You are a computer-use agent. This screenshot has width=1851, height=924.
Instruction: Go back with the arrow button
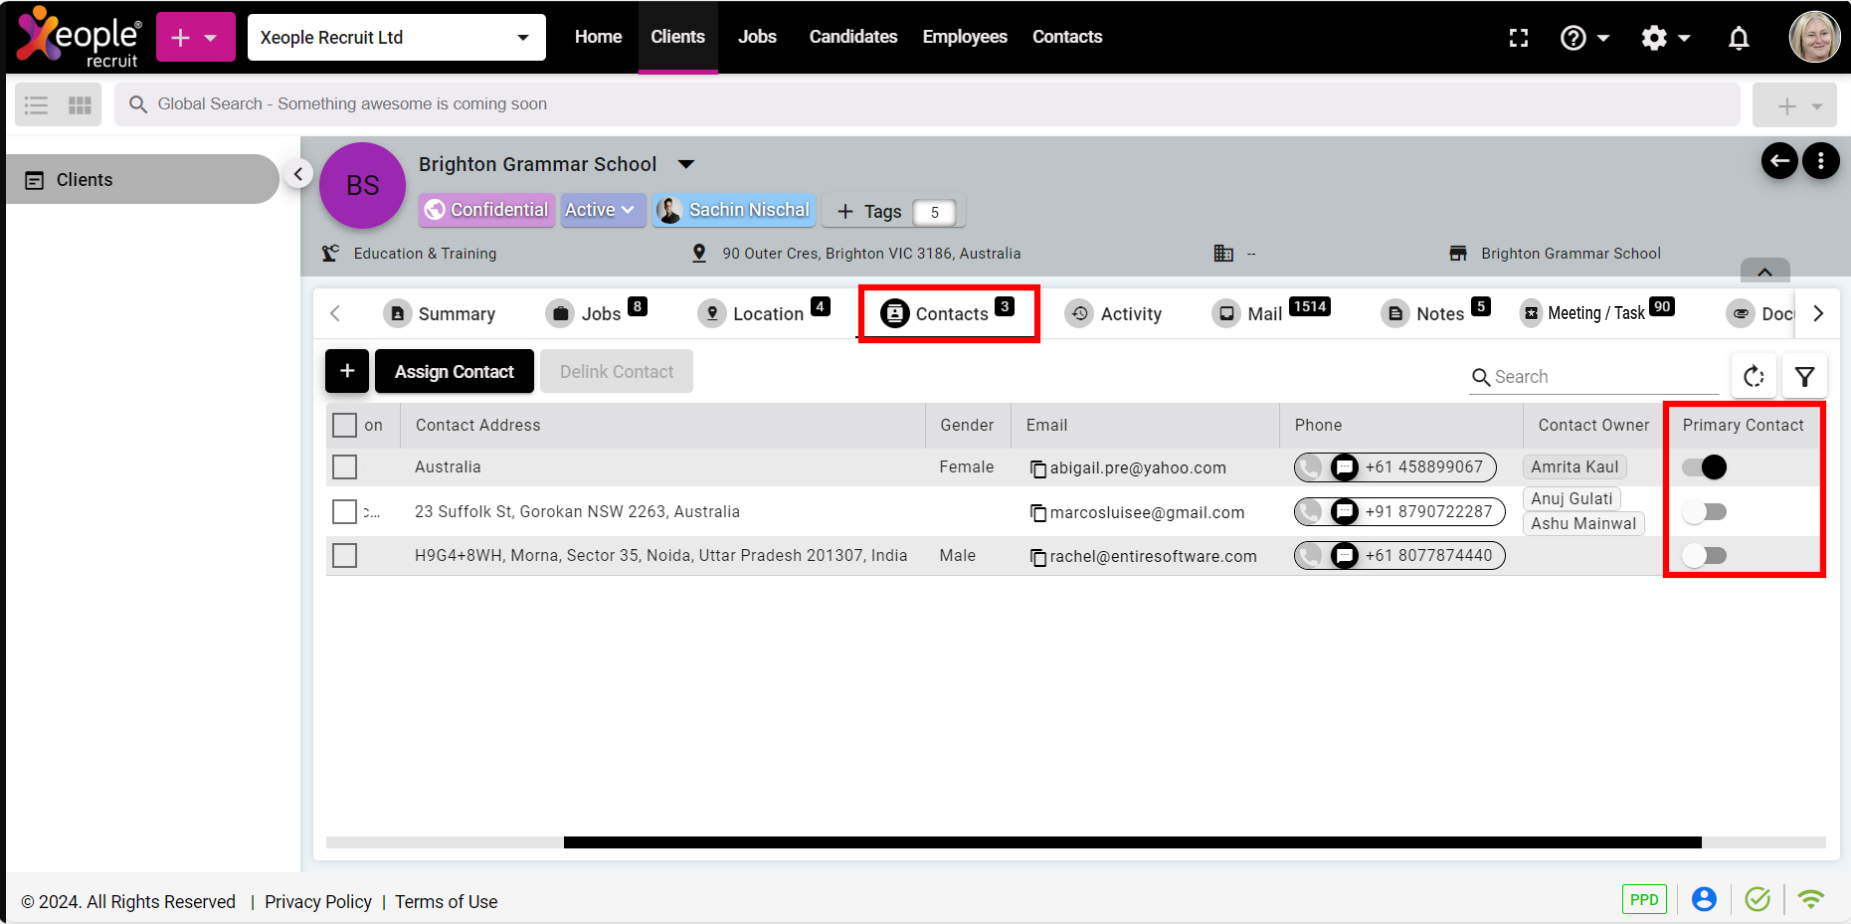pos(1779,160)
